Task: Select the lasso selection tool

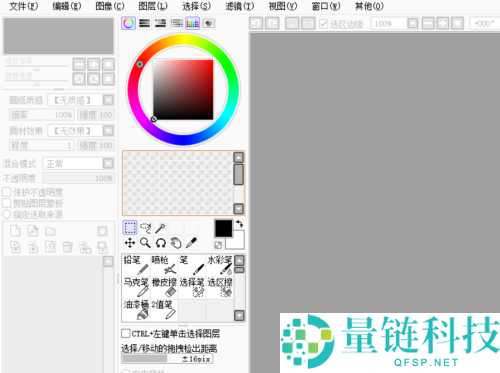Action: point(145,228)
